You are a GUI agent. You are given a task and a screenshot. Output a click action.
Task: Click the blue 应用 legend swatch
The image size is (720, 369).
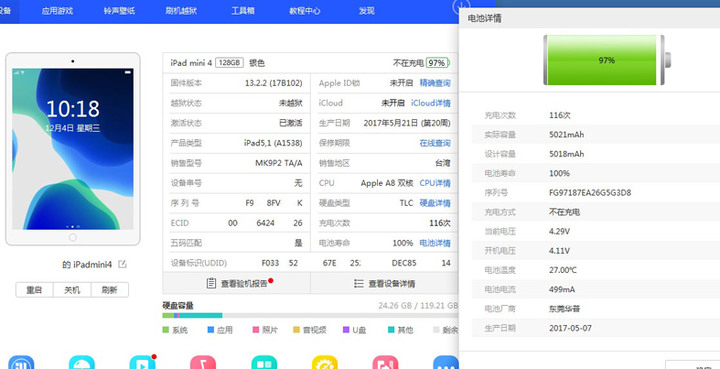point(211,330)
